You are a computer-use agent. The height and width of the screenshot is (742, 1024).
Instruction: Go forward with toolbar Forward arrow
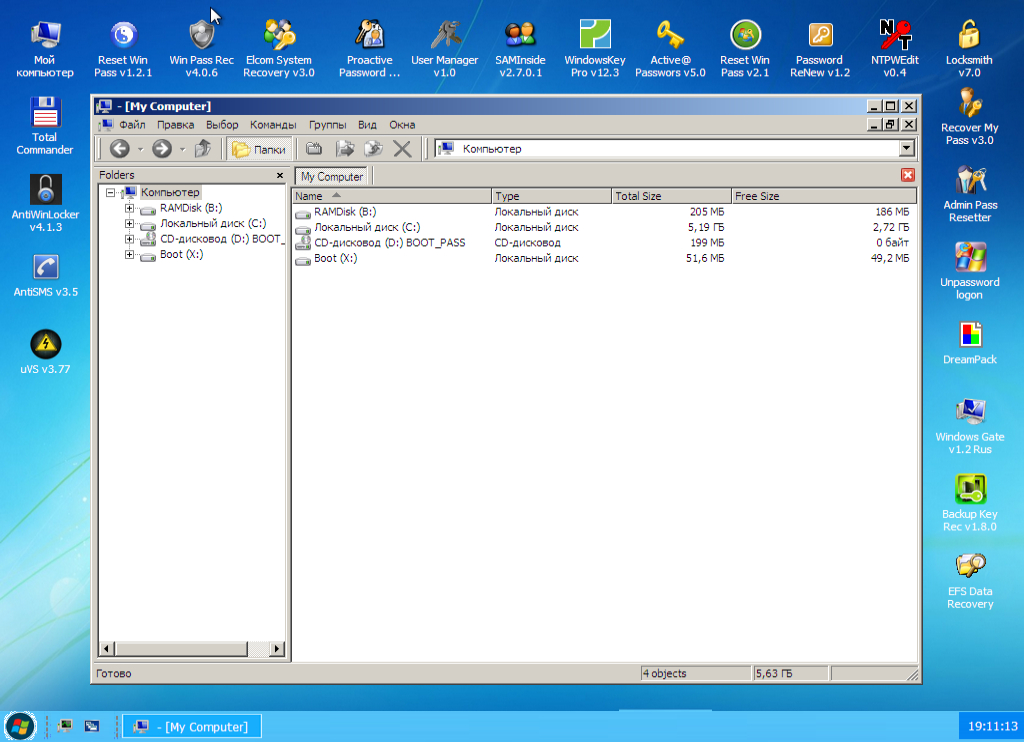point(162,149)
